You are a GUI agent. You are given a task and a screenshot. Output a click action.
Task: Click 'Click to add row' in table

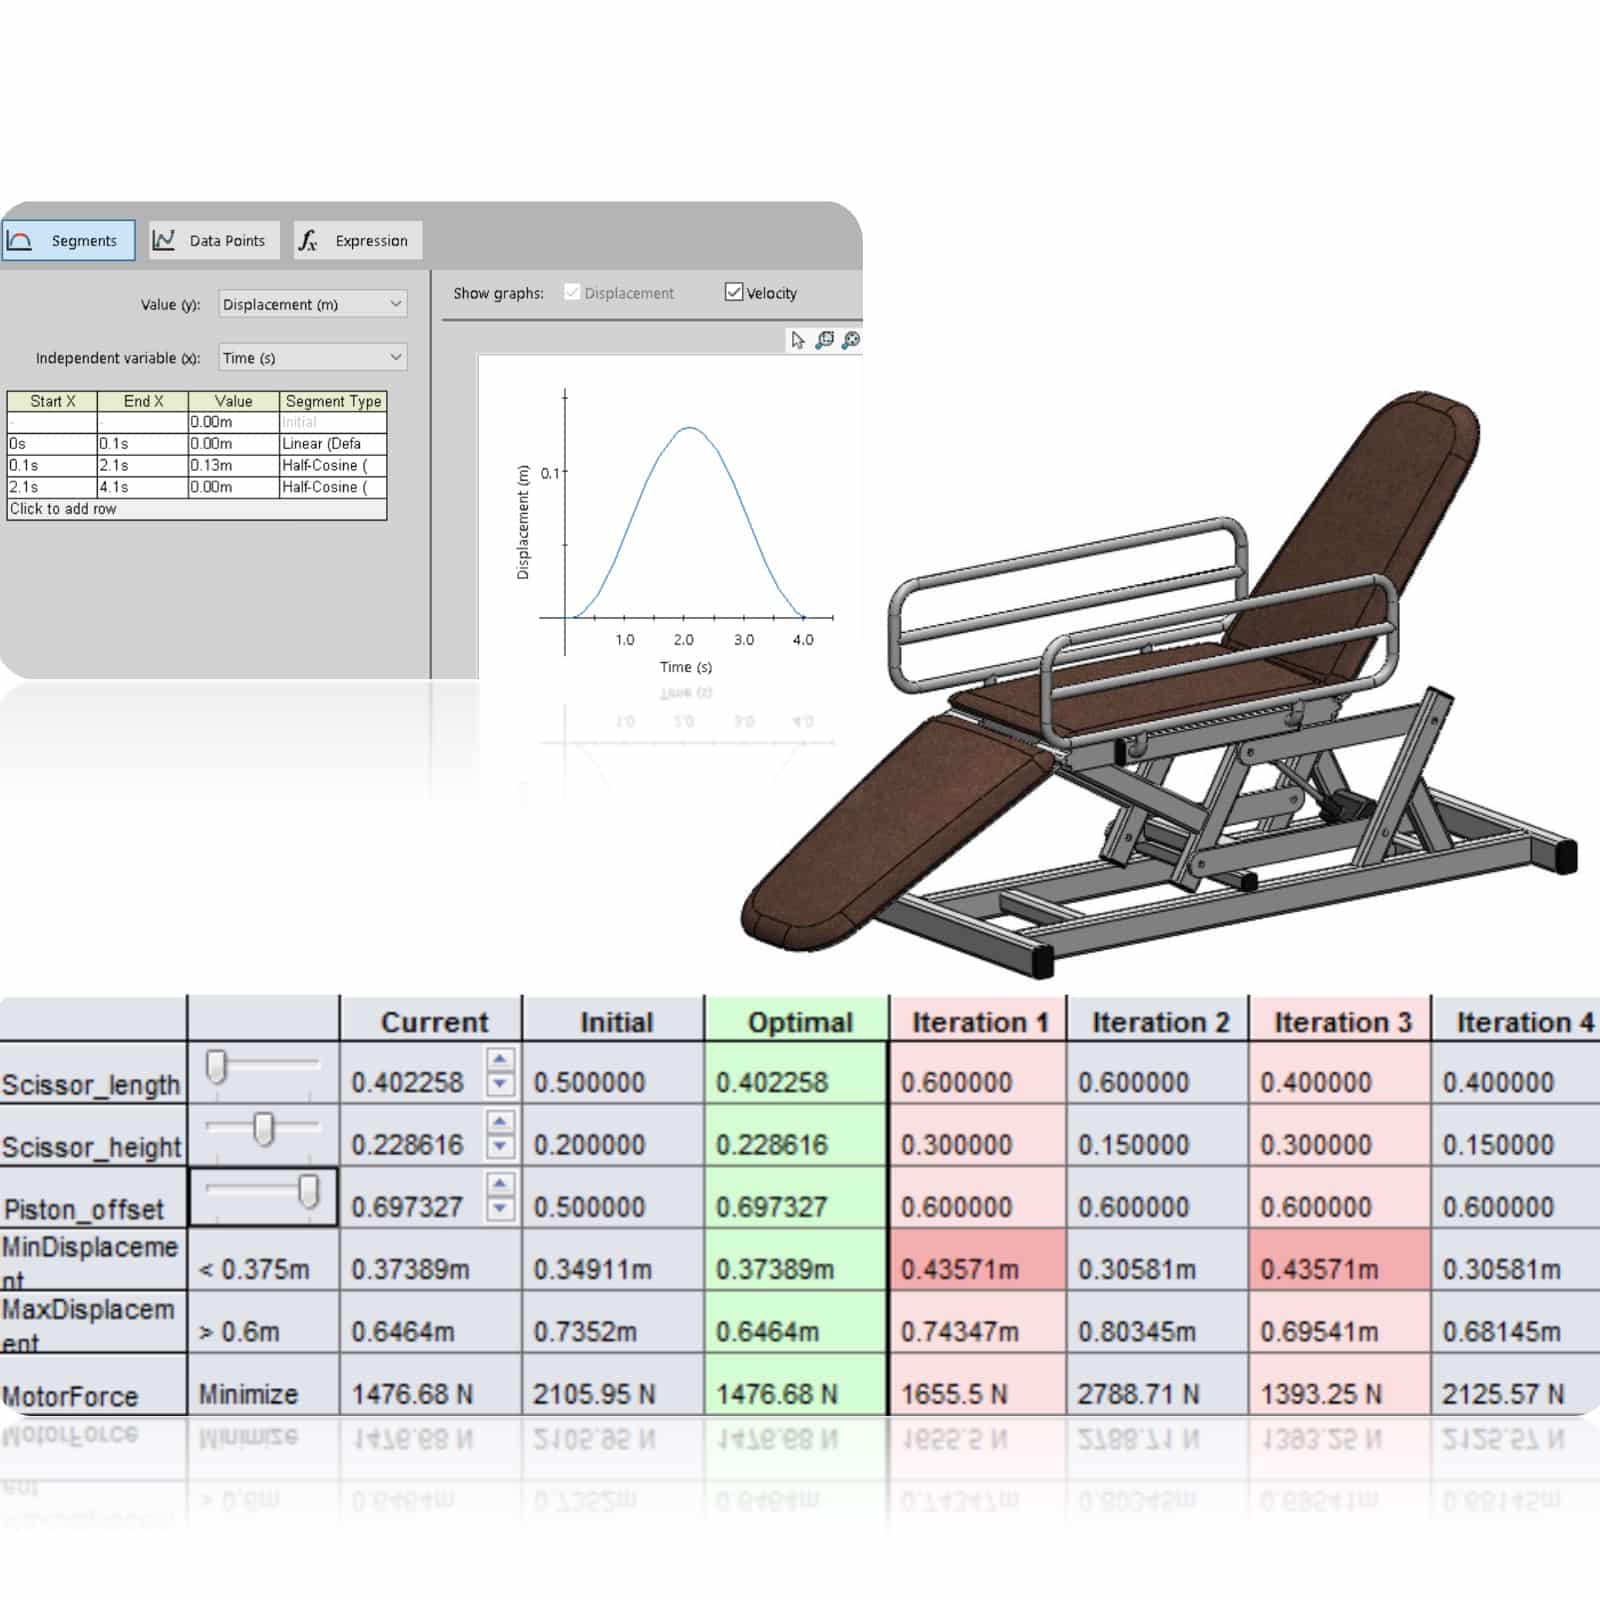64,509
